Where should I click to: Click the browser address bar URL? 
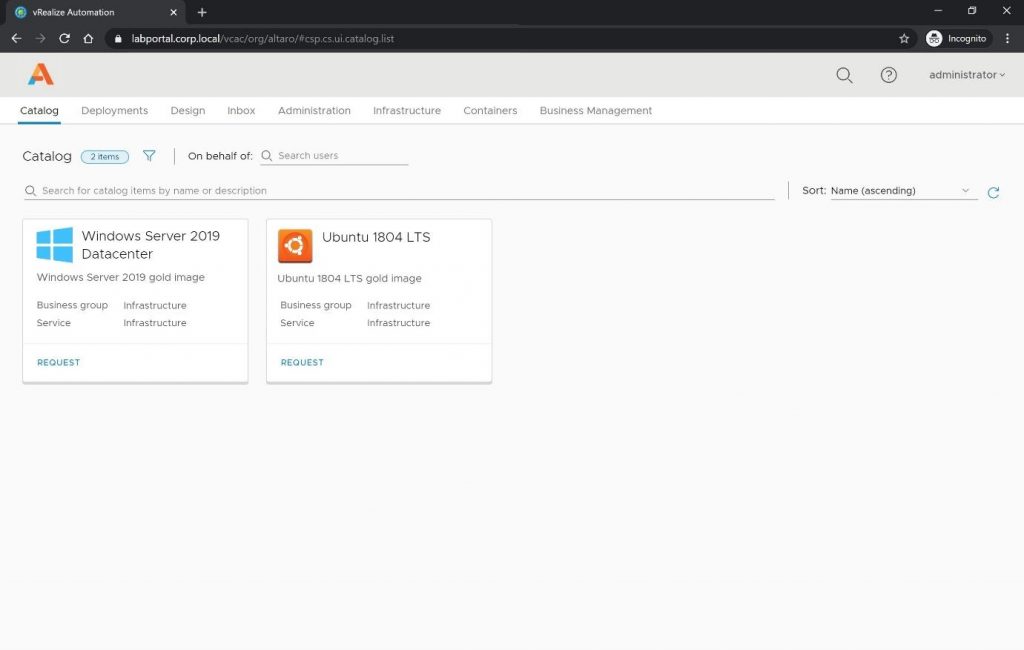[263, 39]
